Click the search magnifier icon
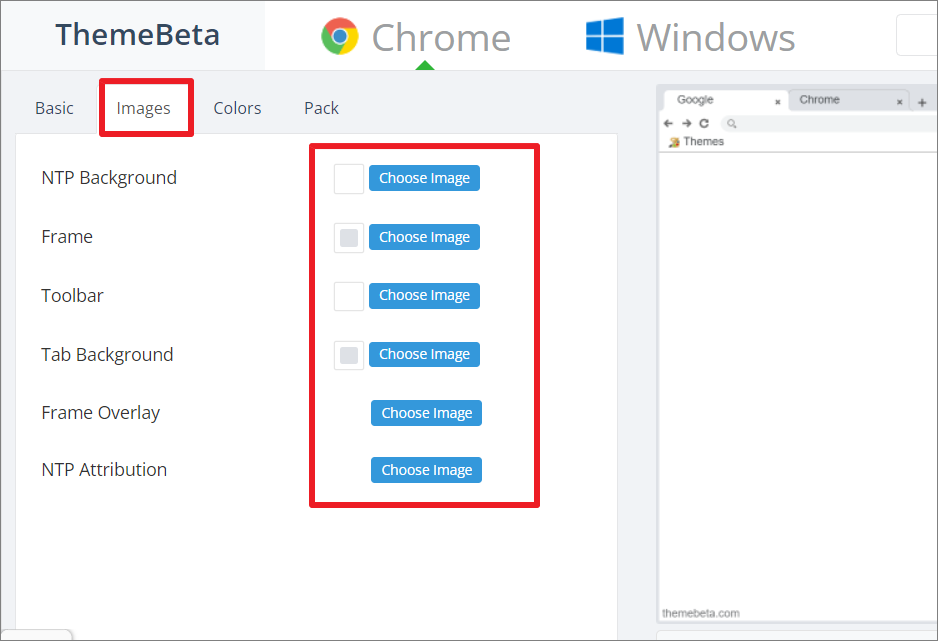Image resolution: width=938 pixels, height=641 pixels. point(732,124)
